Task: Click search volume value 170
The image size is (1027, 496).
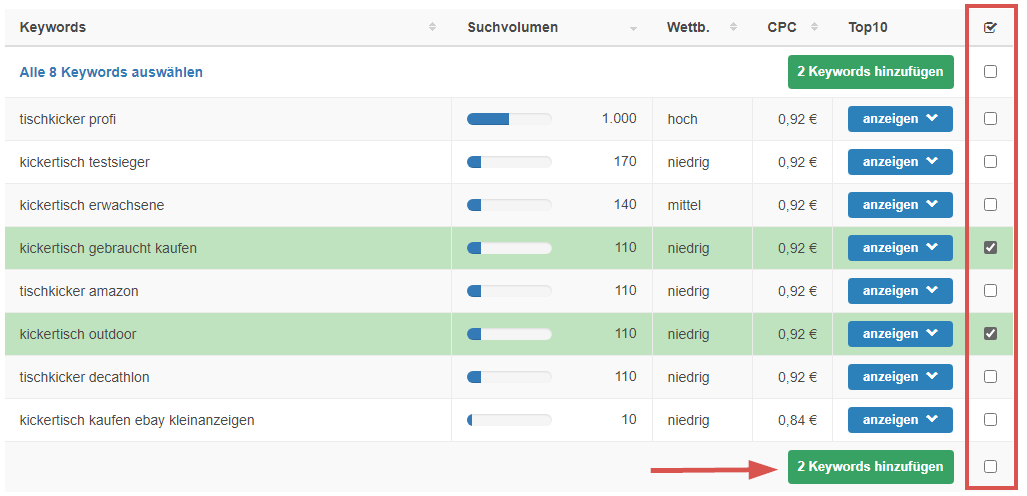Action: pos(626,161)
